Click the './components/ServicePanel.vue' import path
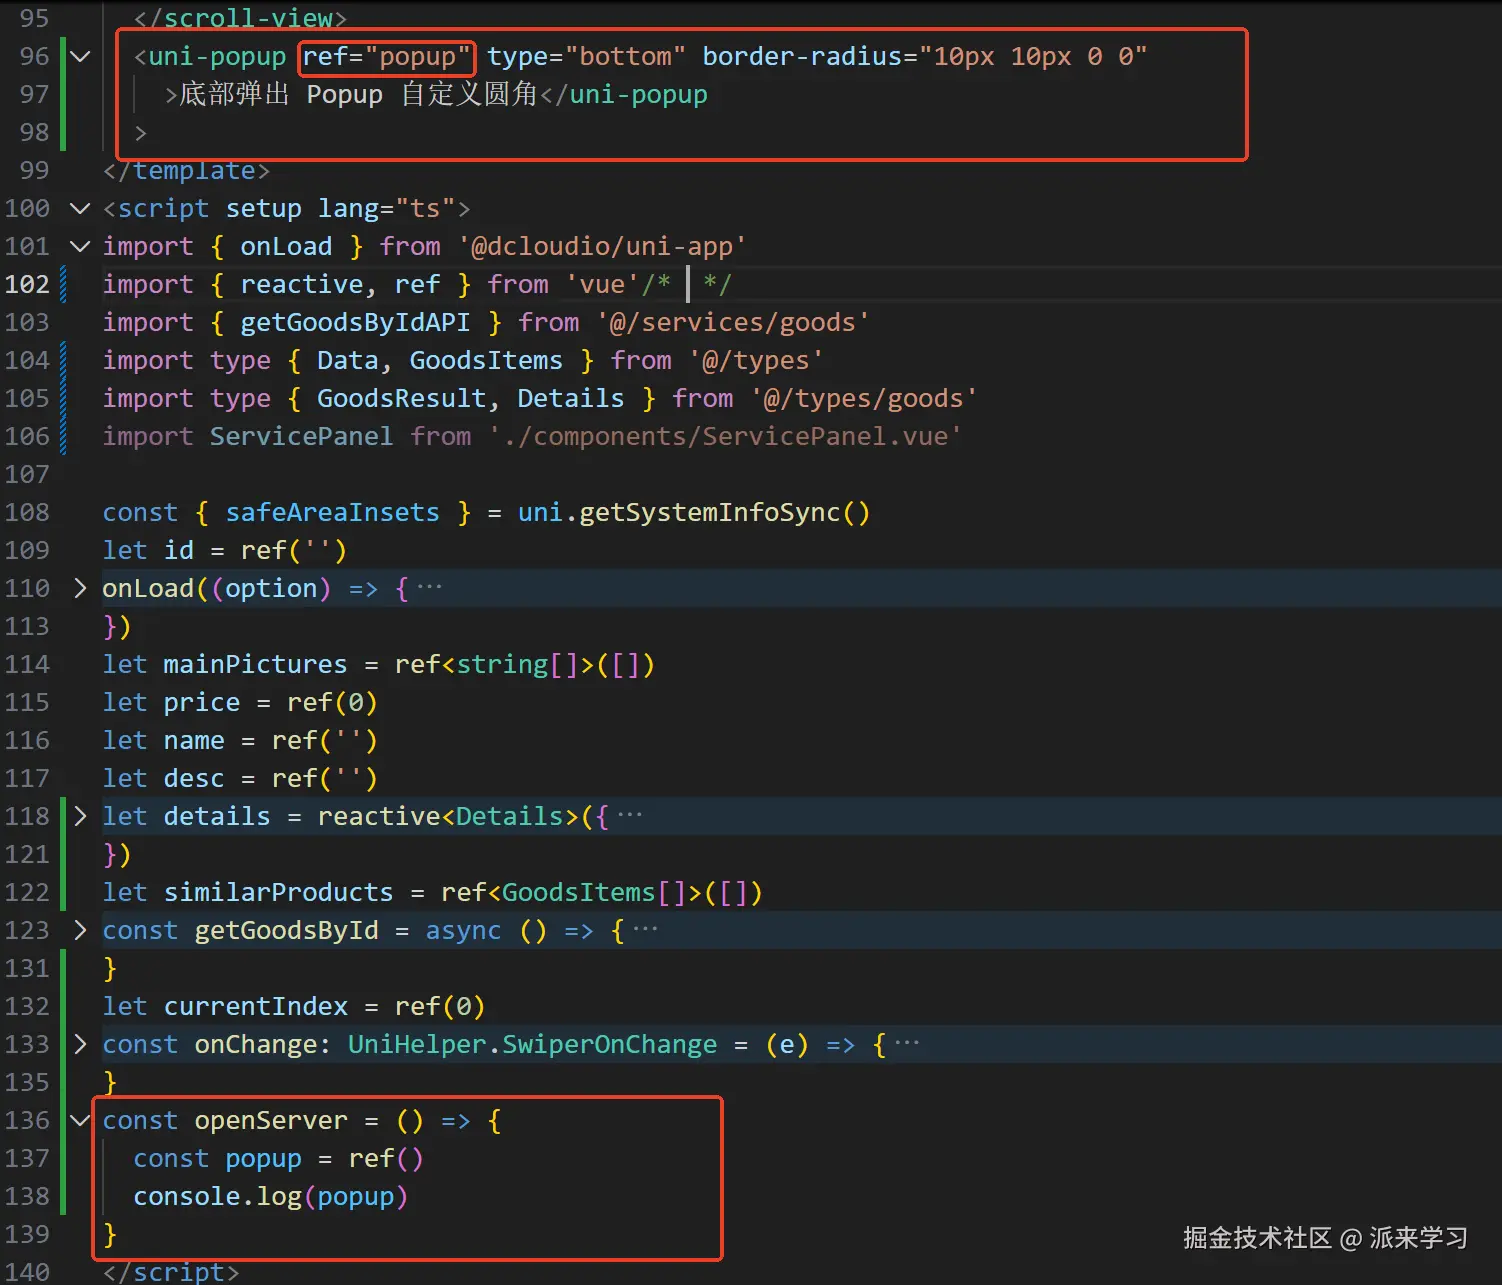 pyautogui.click(x=725, y=437)
